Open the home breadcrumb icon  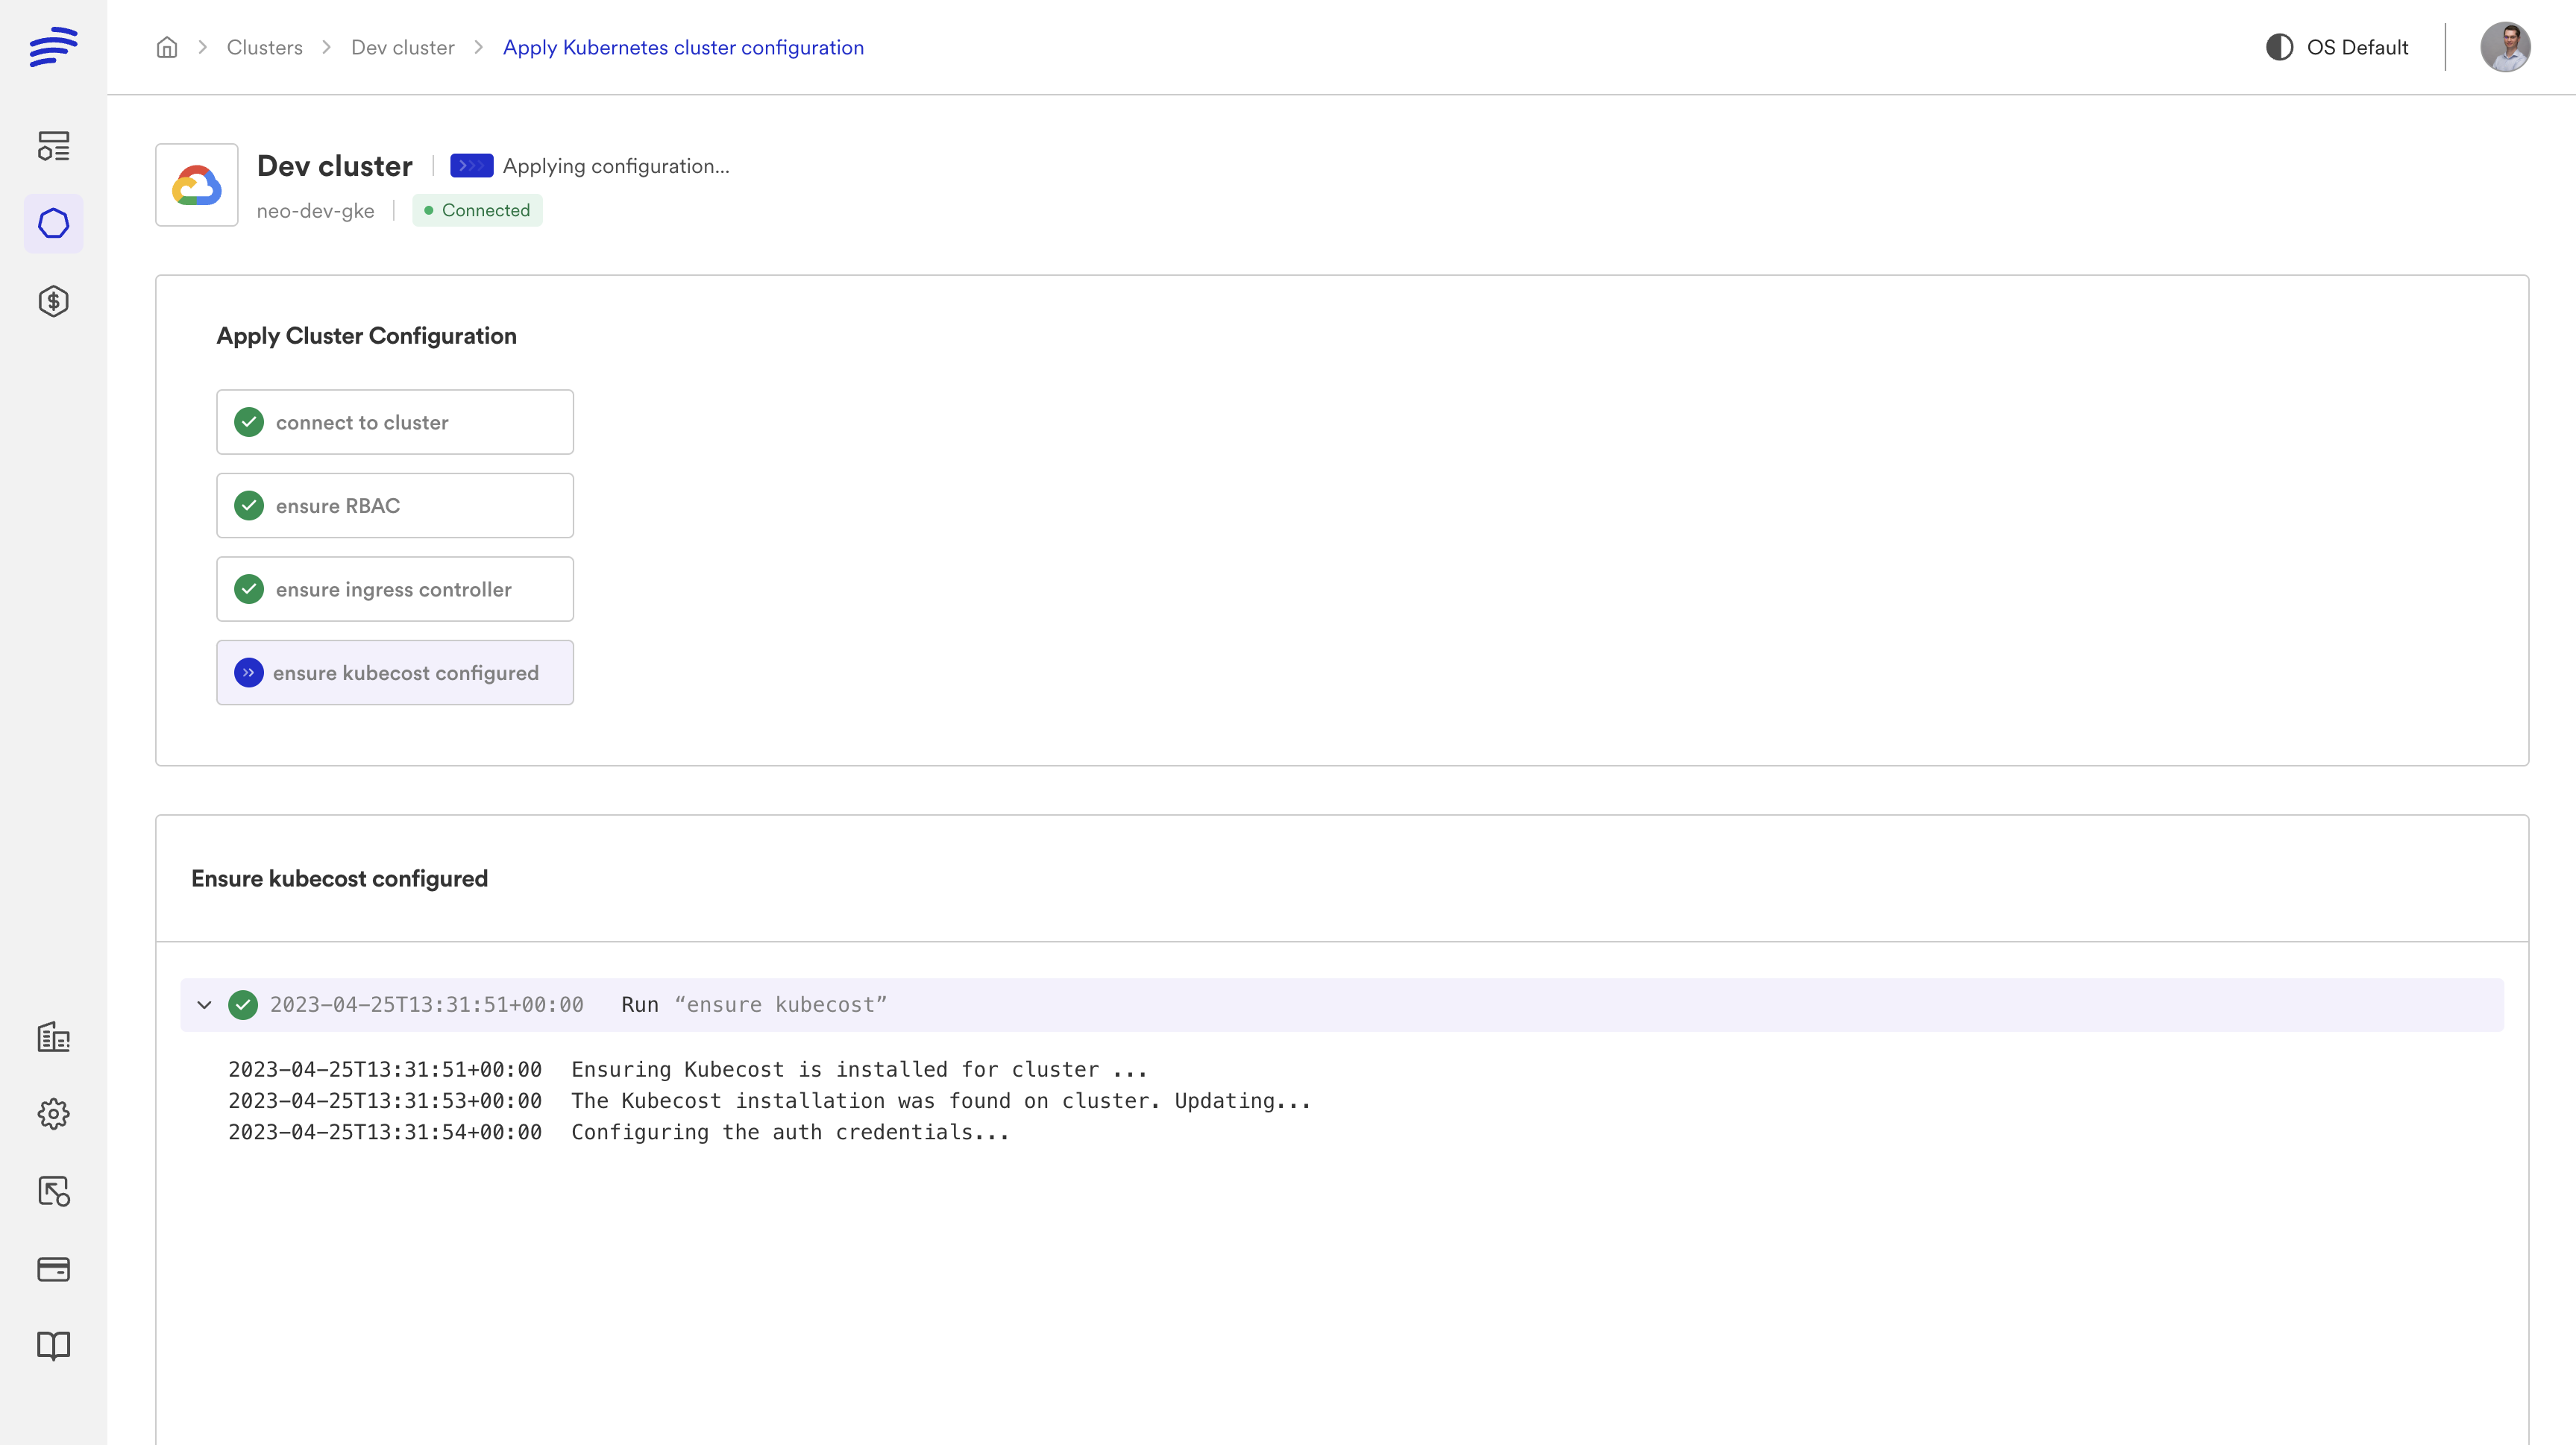167,47
